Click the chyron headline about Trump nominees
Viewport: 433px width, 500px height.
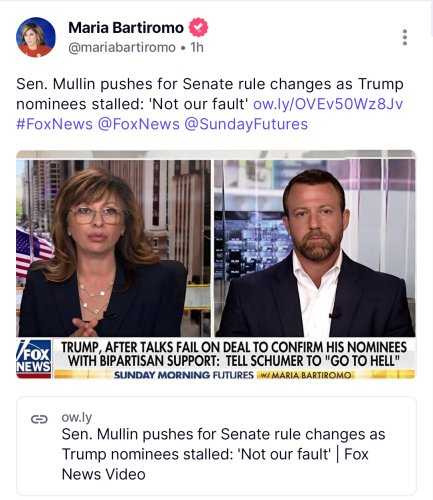[234, 354]
